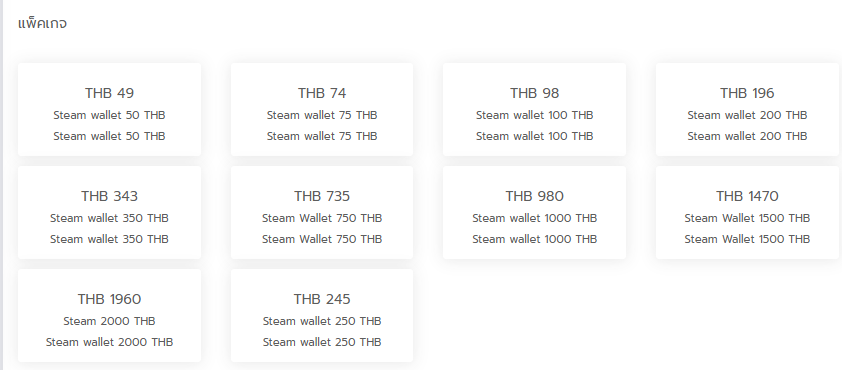The image size is (842, 370).
Task: Pick the THB 98 package card
Action: (534, 110)
